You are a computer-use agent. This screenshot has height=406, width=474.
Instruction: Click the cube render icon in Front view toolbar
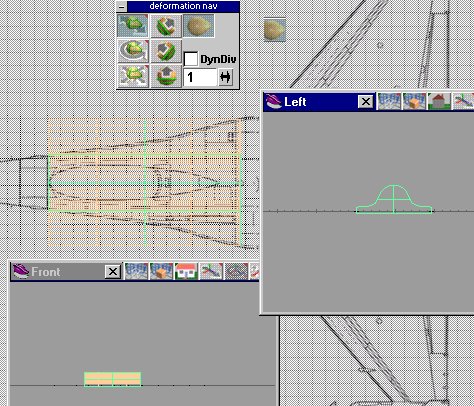pos(161,271)
